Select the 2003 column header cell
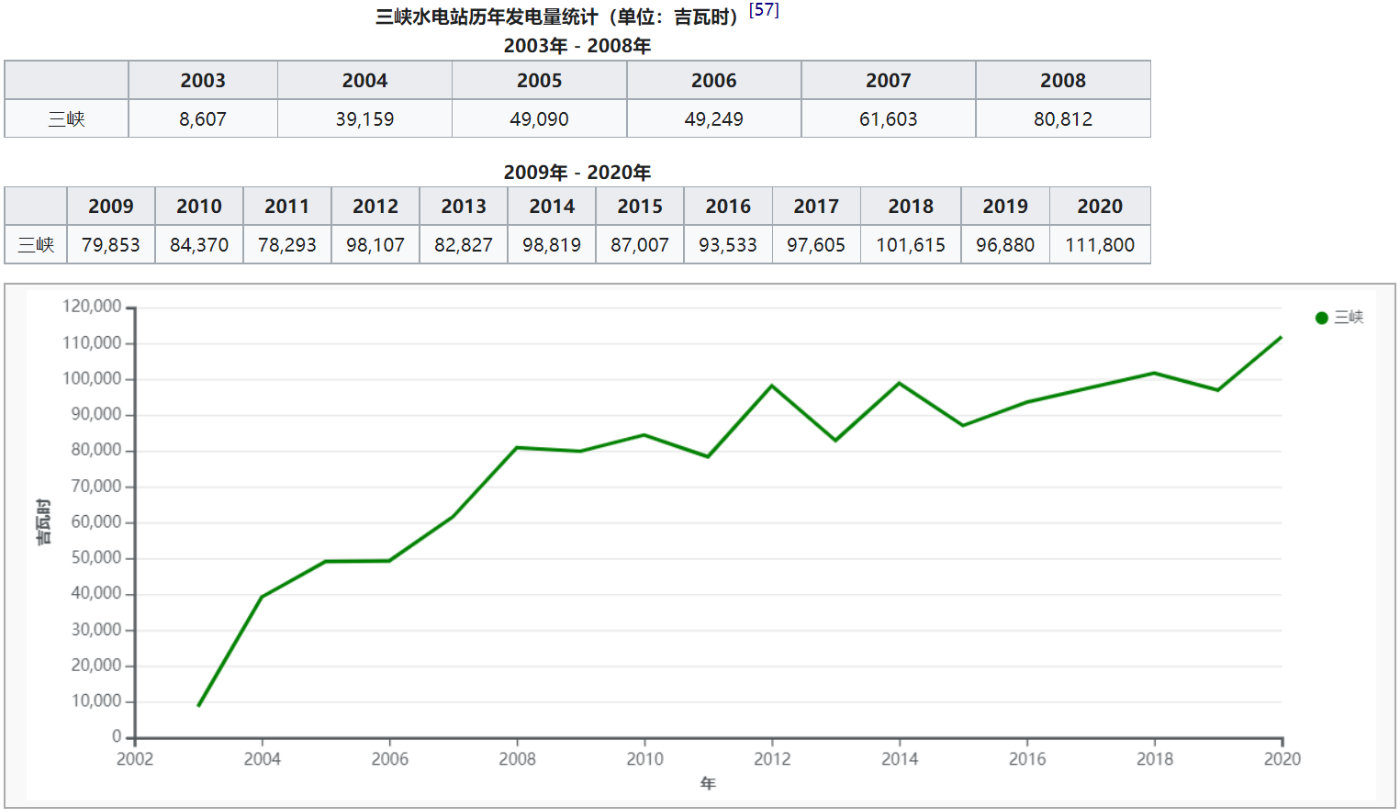The width and height of the screenshot is (1400, 812). 203,80
